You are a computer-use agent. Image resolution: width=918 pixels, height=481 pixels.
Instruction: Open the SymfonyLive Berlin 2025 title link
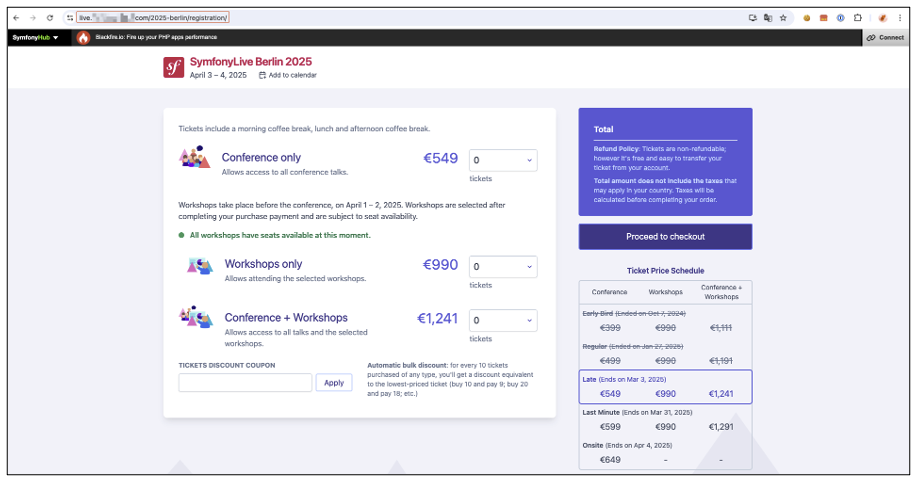pyautogui.click(x=251, y=61)
